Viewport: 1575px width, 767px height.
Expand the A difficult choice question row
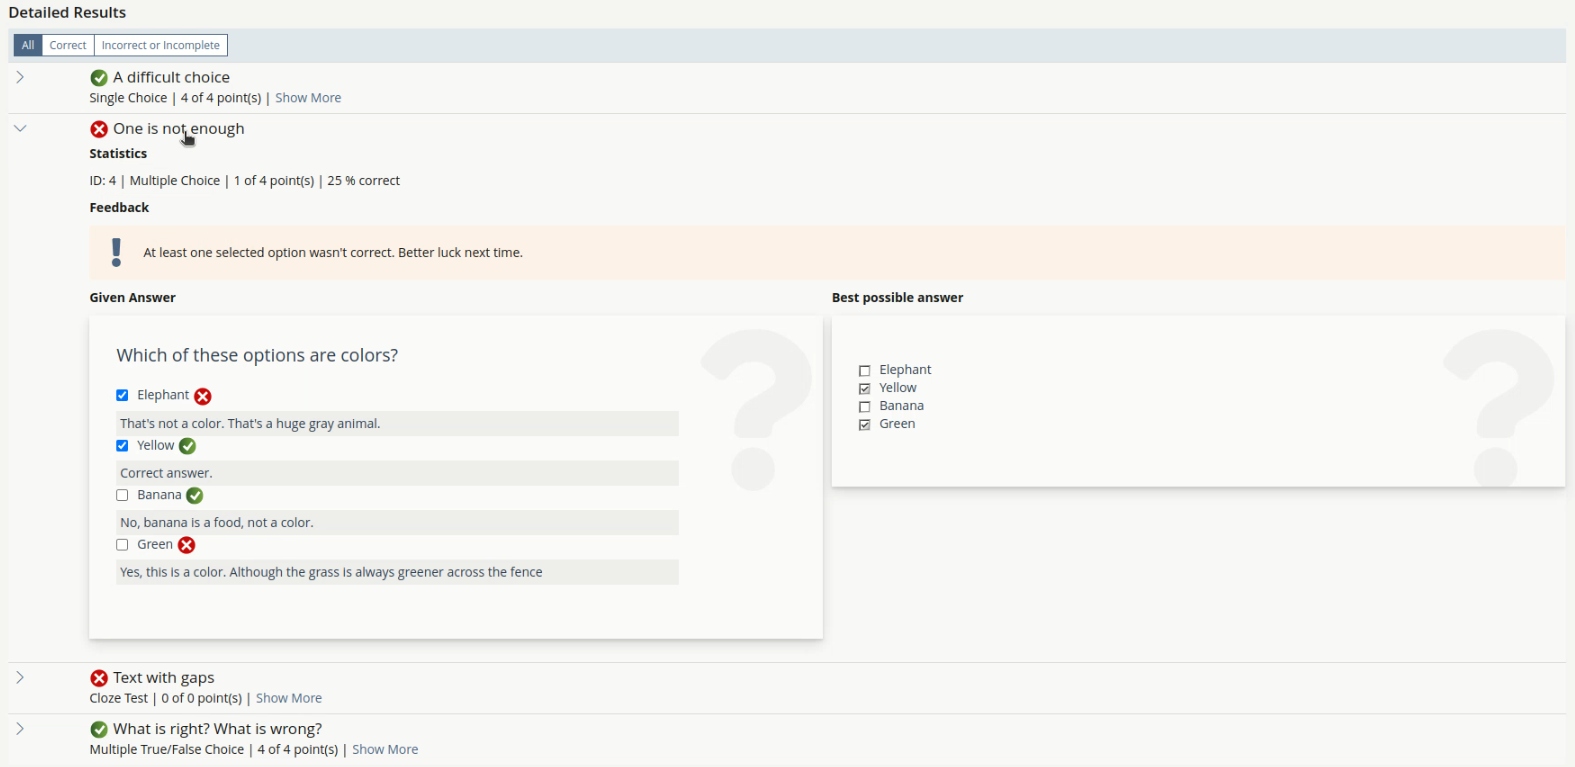[20, 77]
